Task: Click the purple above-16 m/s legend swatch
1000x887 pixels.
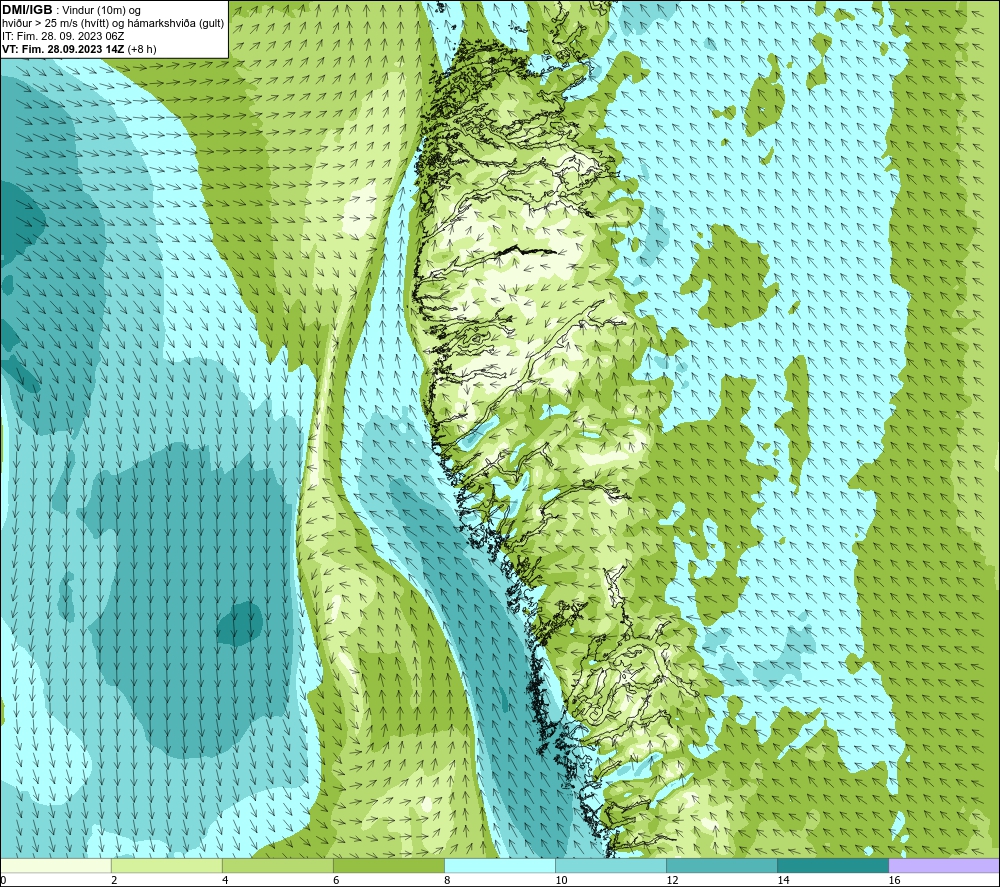Action: tap(944, 865)
